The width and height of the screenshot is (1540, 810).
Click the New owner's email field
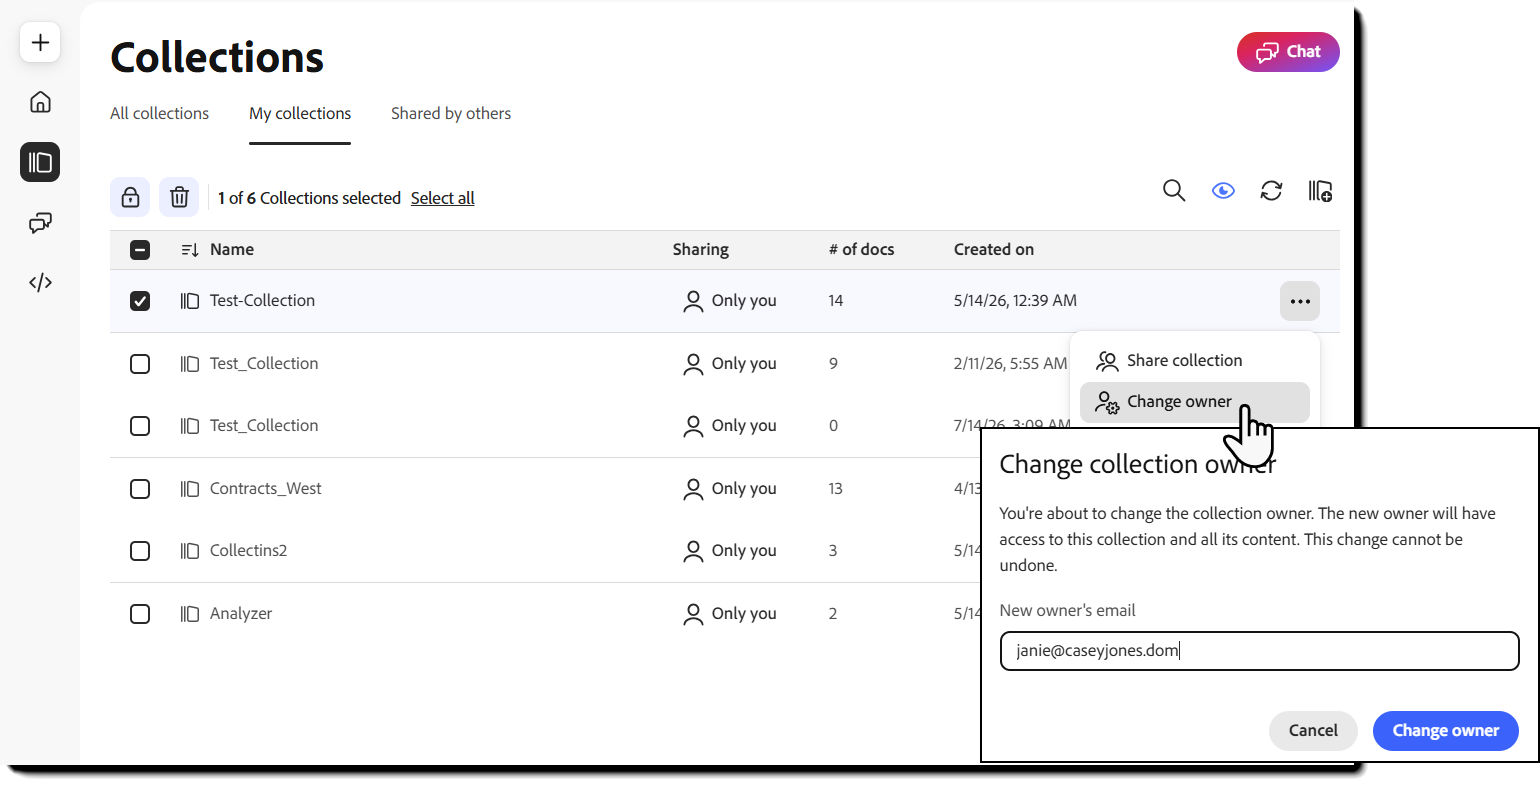click(1259, 651)
